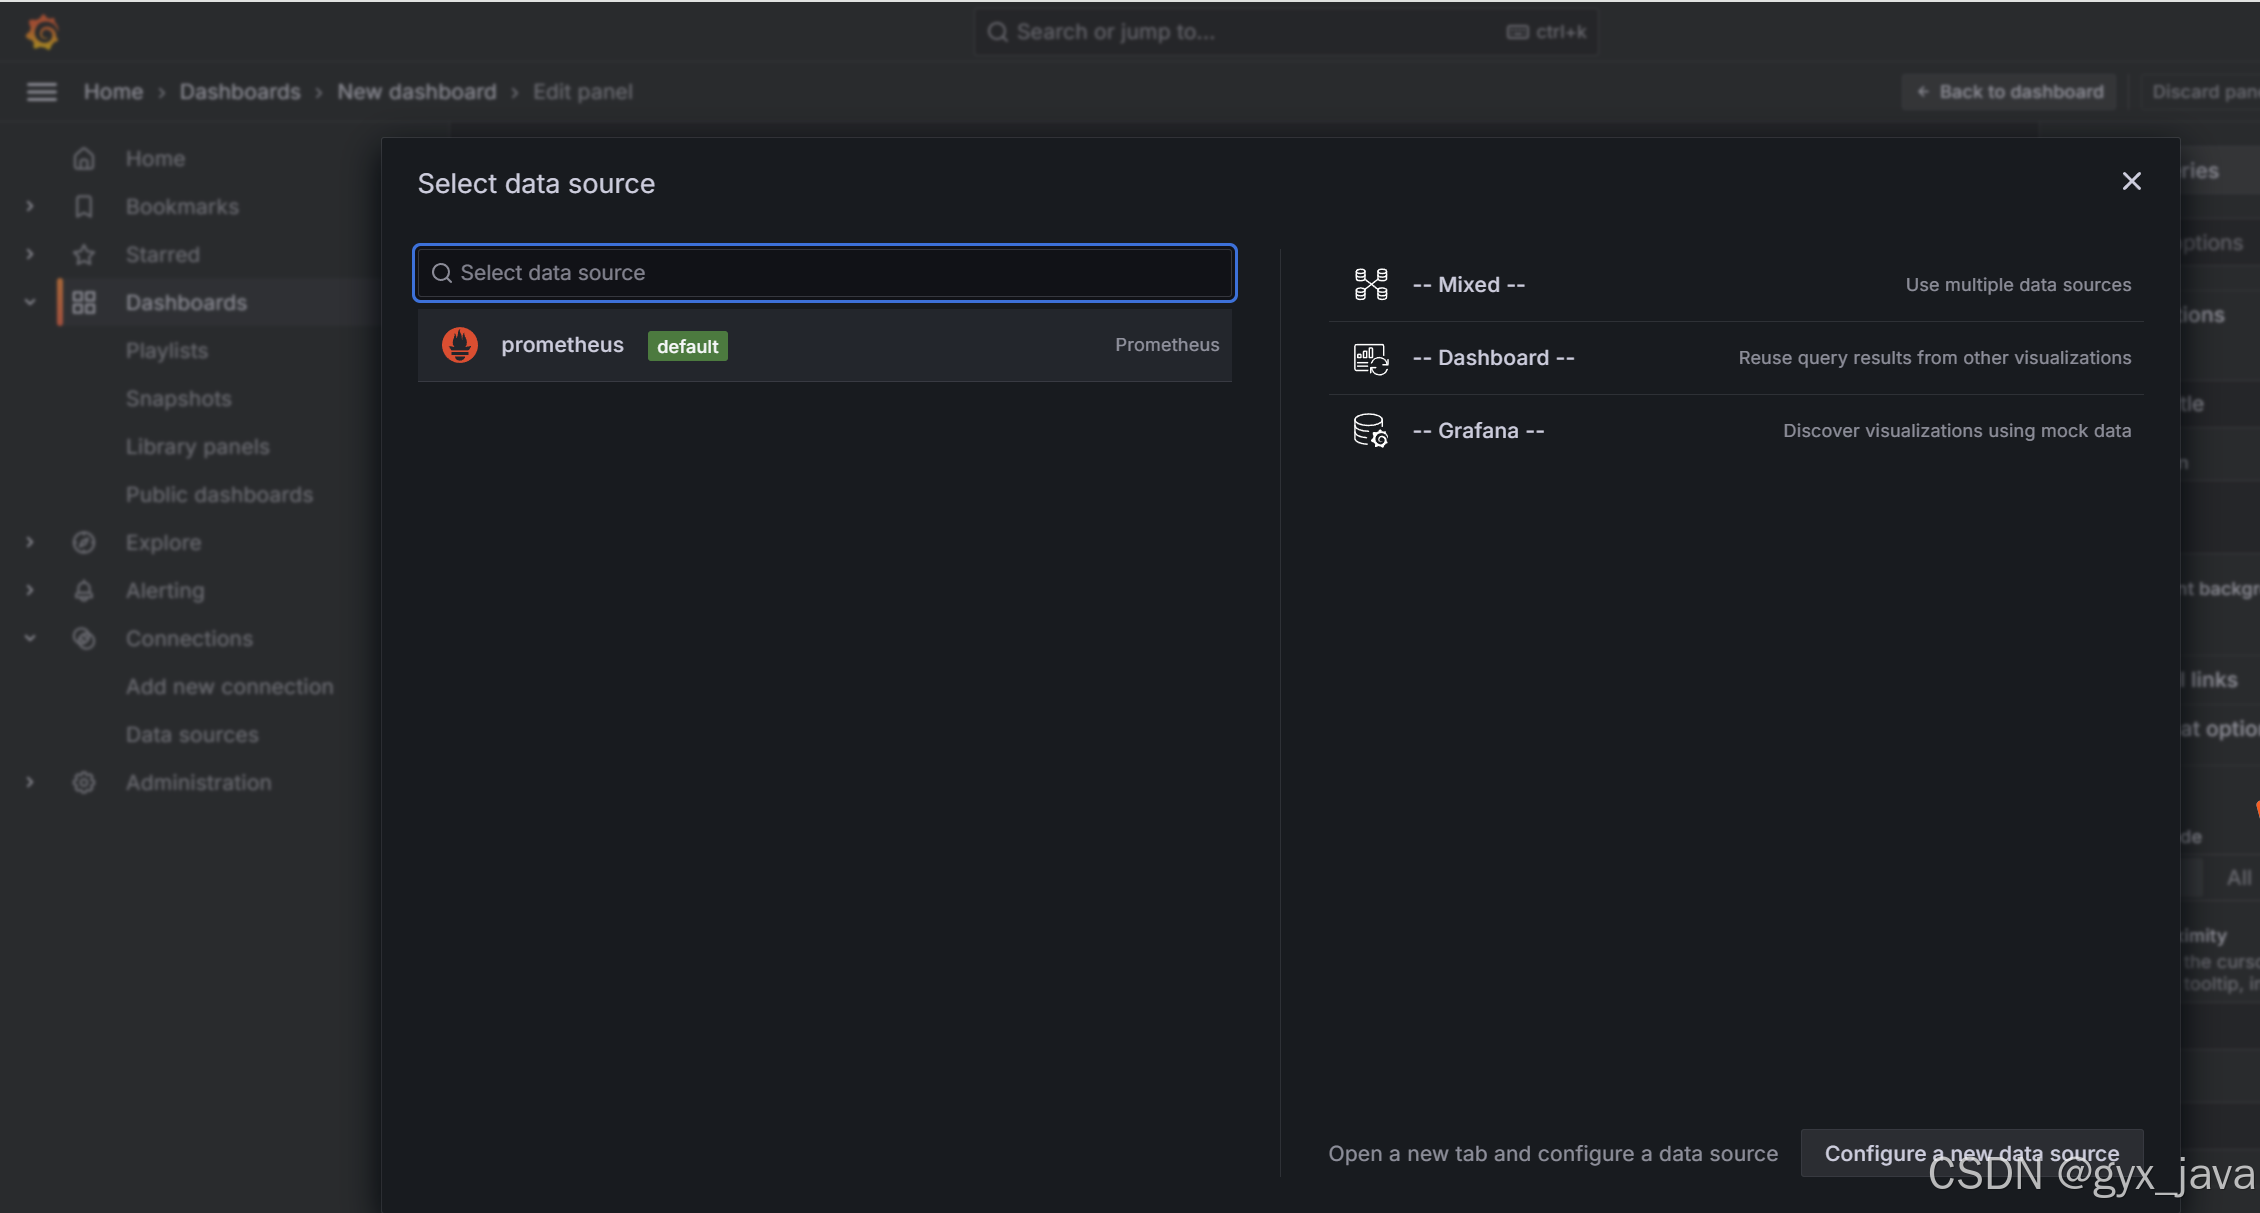
Task: Click the Prometheus flame icon
Action: 460,345
